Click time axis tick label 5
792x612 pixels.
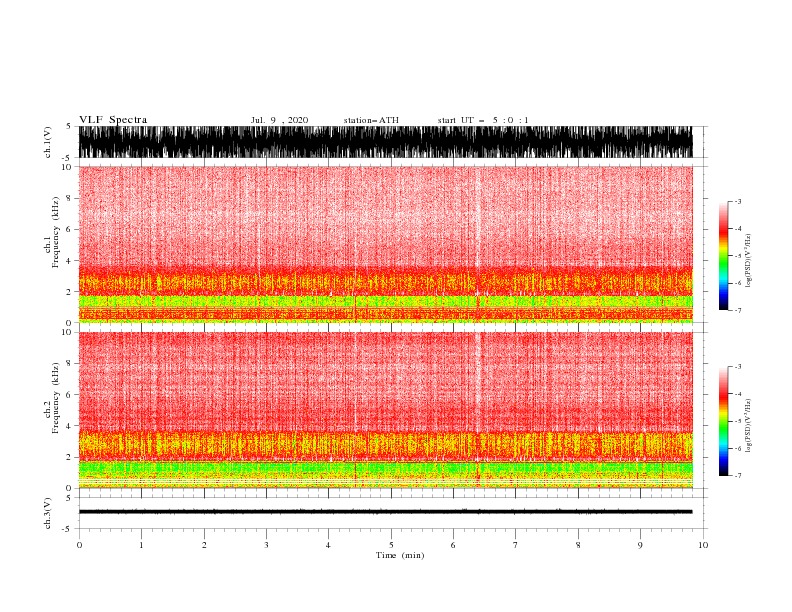click(x=391, y=545)
